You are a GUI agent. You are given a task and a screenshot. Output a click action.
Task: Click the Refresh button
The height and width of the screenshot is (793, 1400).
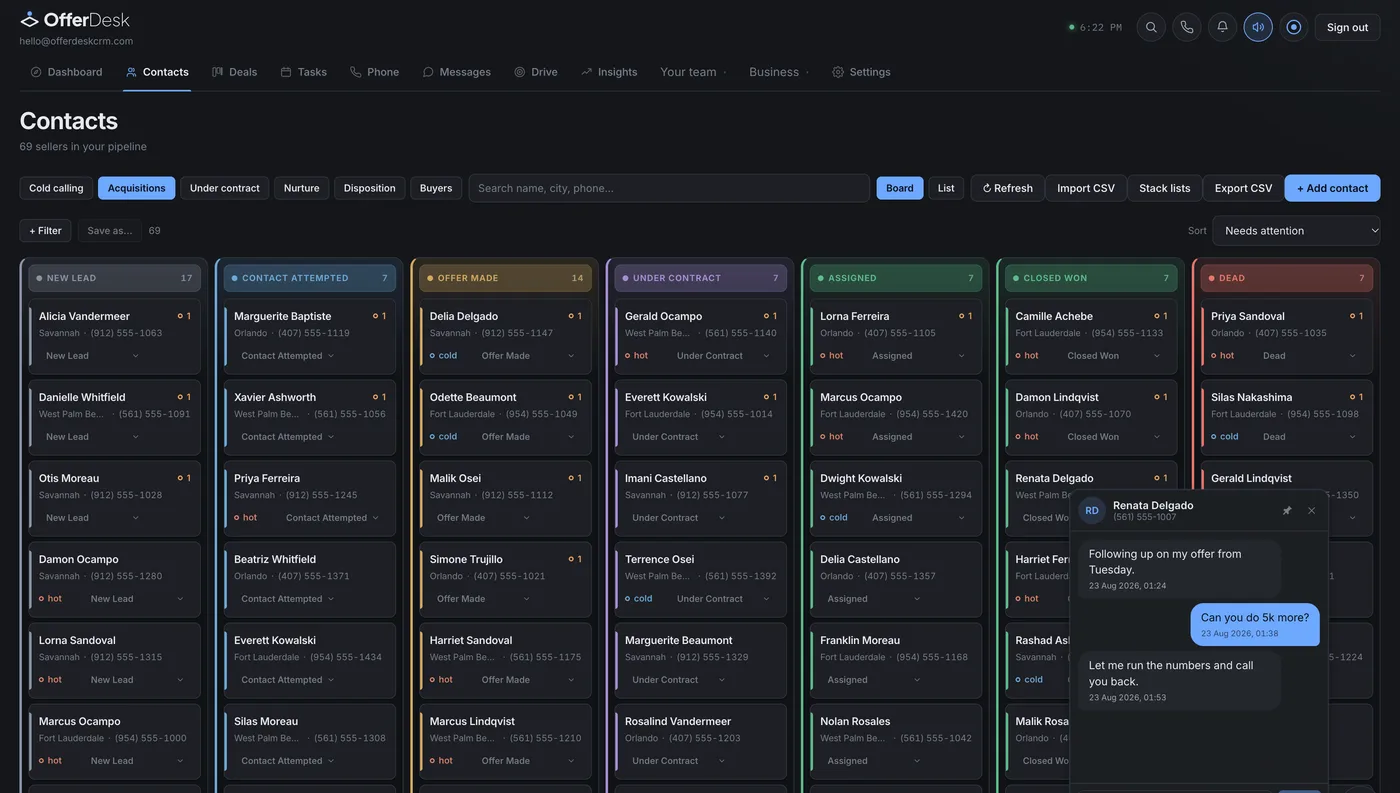tap(1008, 188)
